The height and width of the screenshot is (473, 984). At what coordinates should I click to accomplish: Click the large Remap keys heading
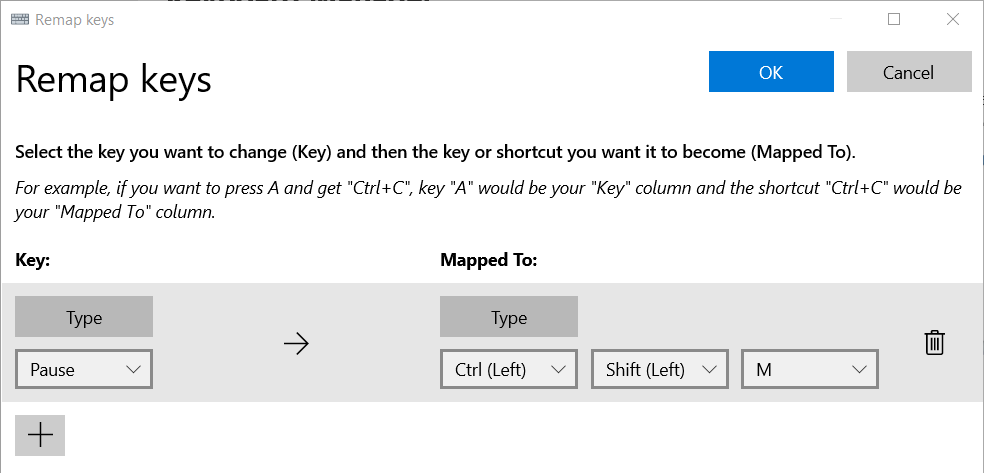[x=113, y=79]
